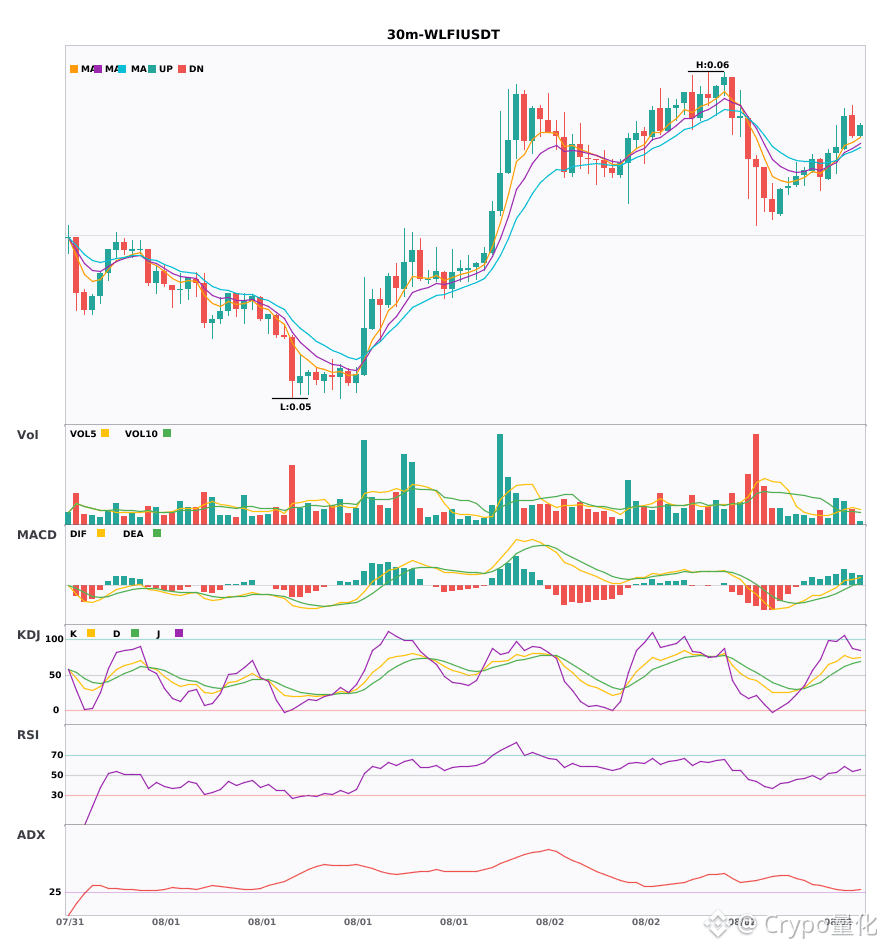Click the VOL5 legend text

(x=83, y=434)
